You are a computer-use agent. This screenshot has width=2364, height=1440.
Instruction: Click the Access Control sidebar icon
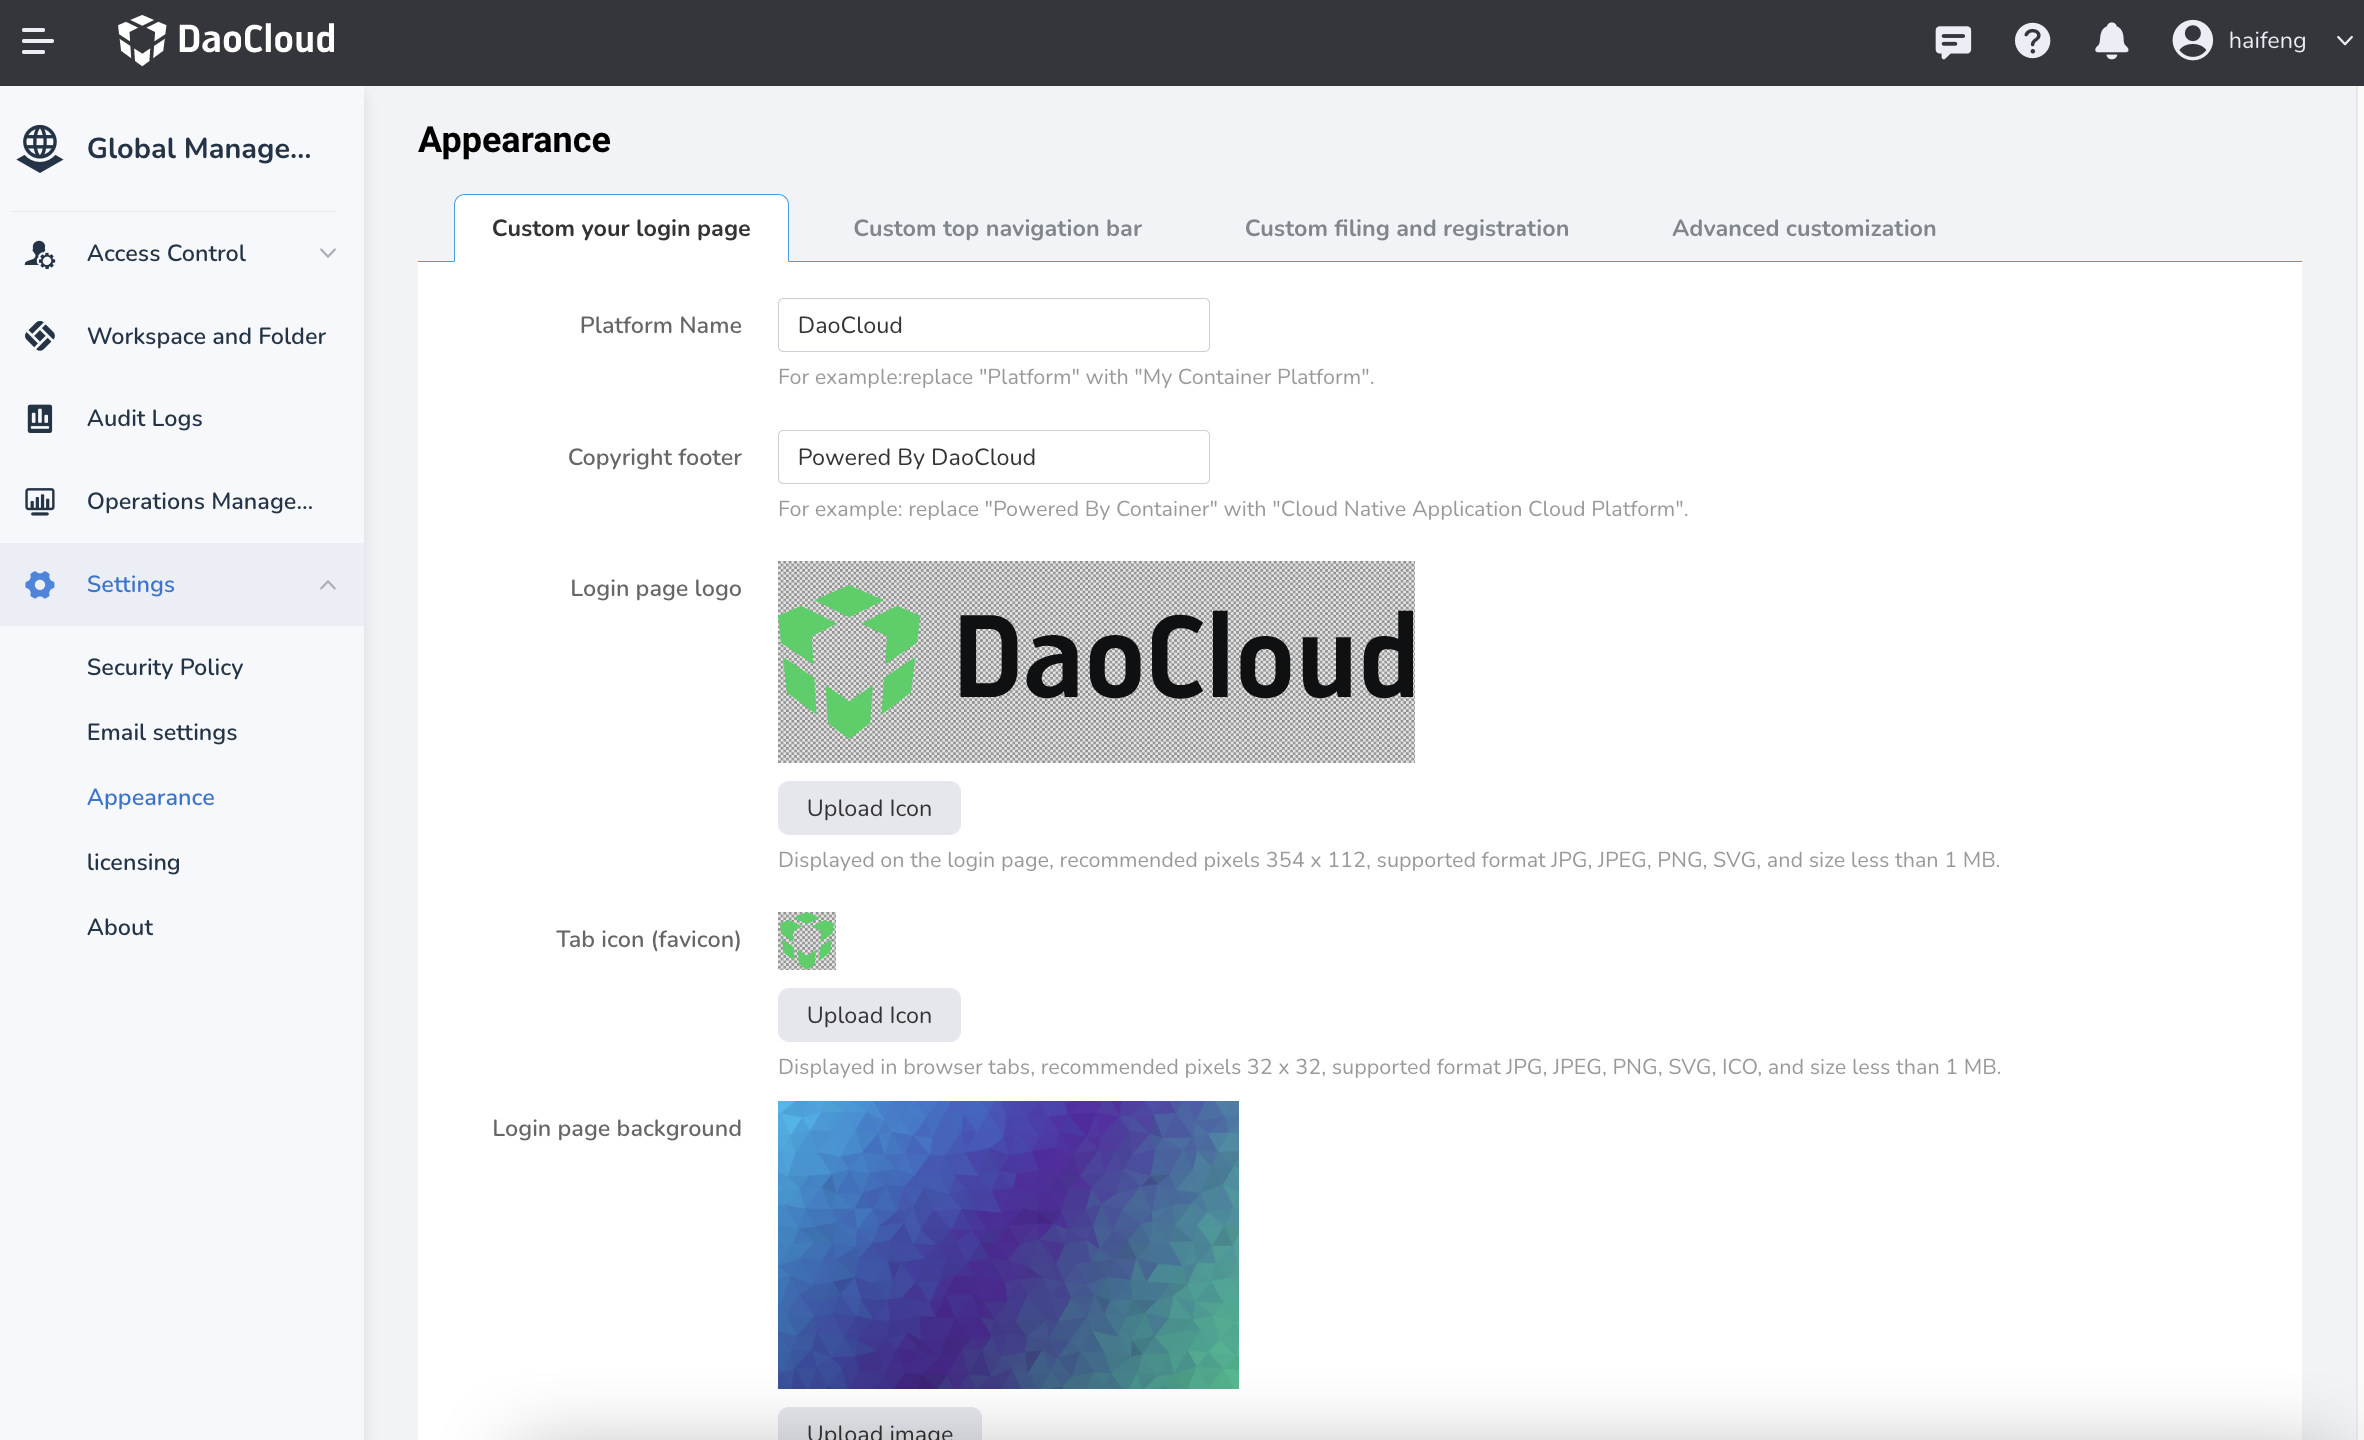(x=40, y=254)
